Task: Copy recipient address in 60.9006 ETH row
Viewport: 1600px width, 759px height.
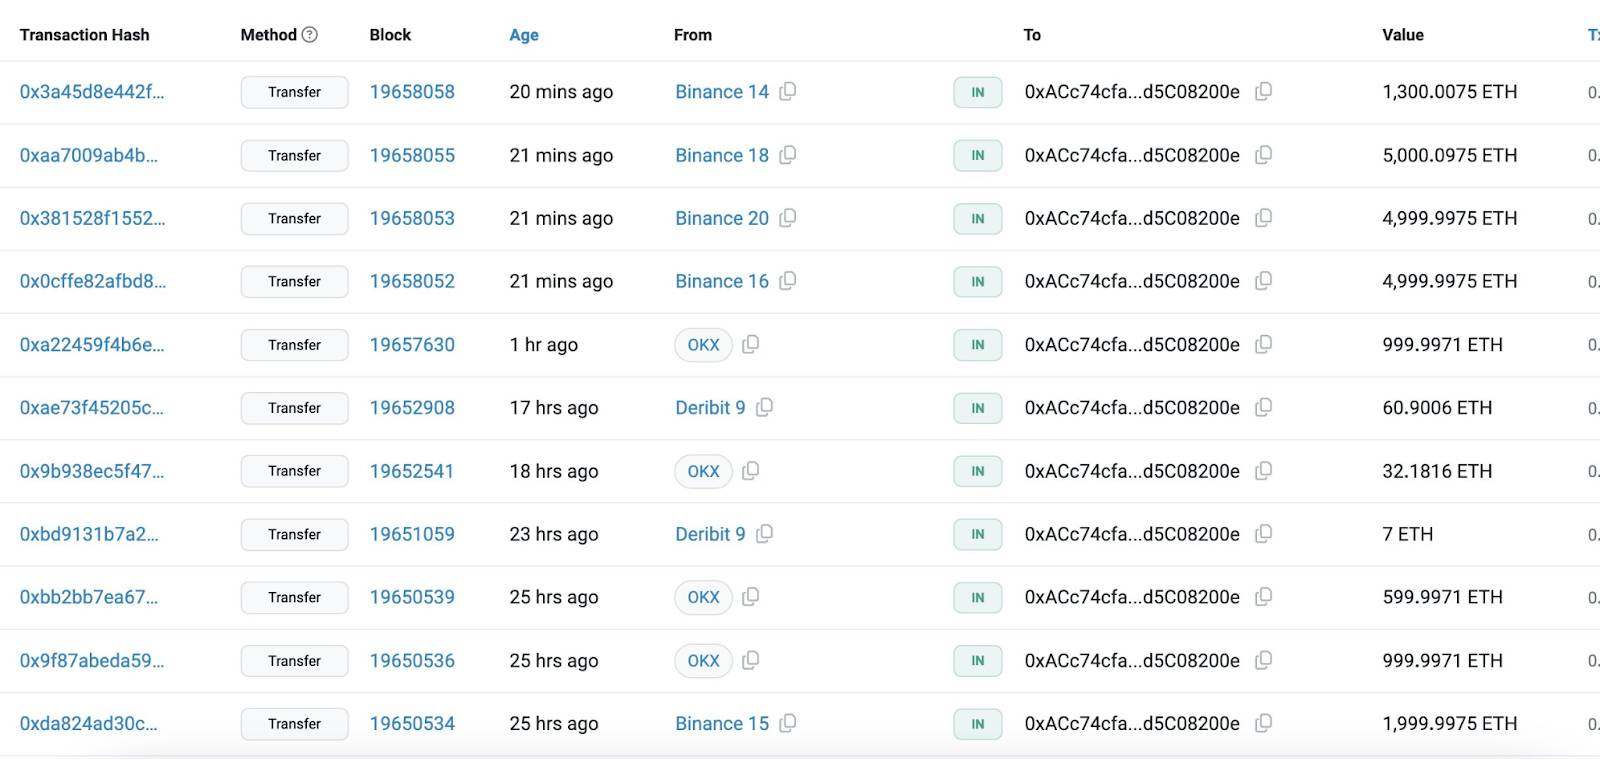Action: [1264, 407]
